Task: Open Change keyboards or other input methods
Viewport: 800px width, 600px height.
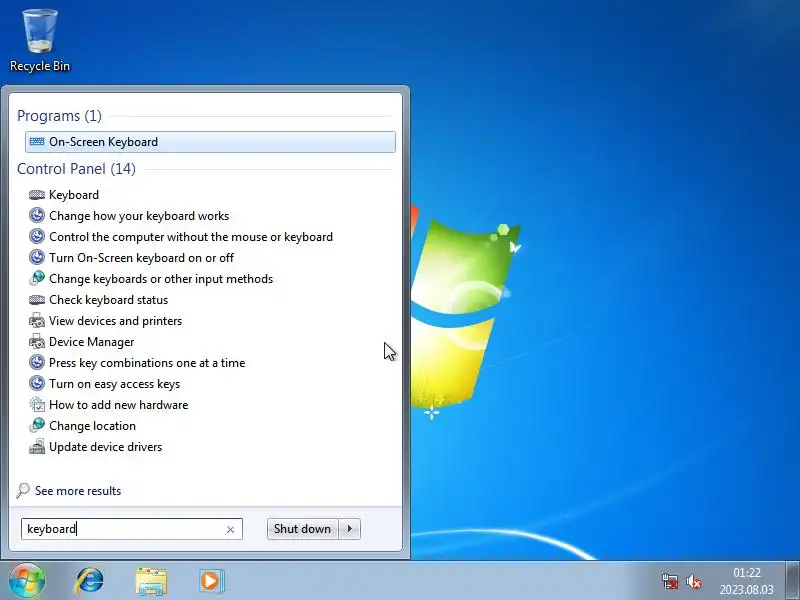Action: (x=161, y=279)
